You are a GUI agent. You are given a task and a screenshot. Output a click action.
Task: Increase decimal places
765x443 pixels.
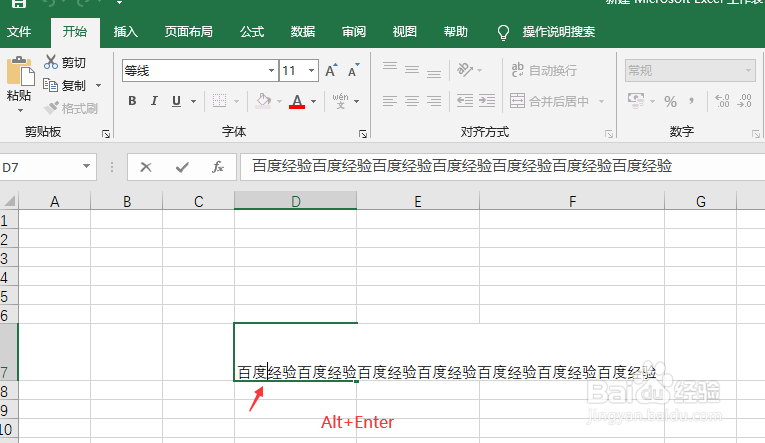722,101
